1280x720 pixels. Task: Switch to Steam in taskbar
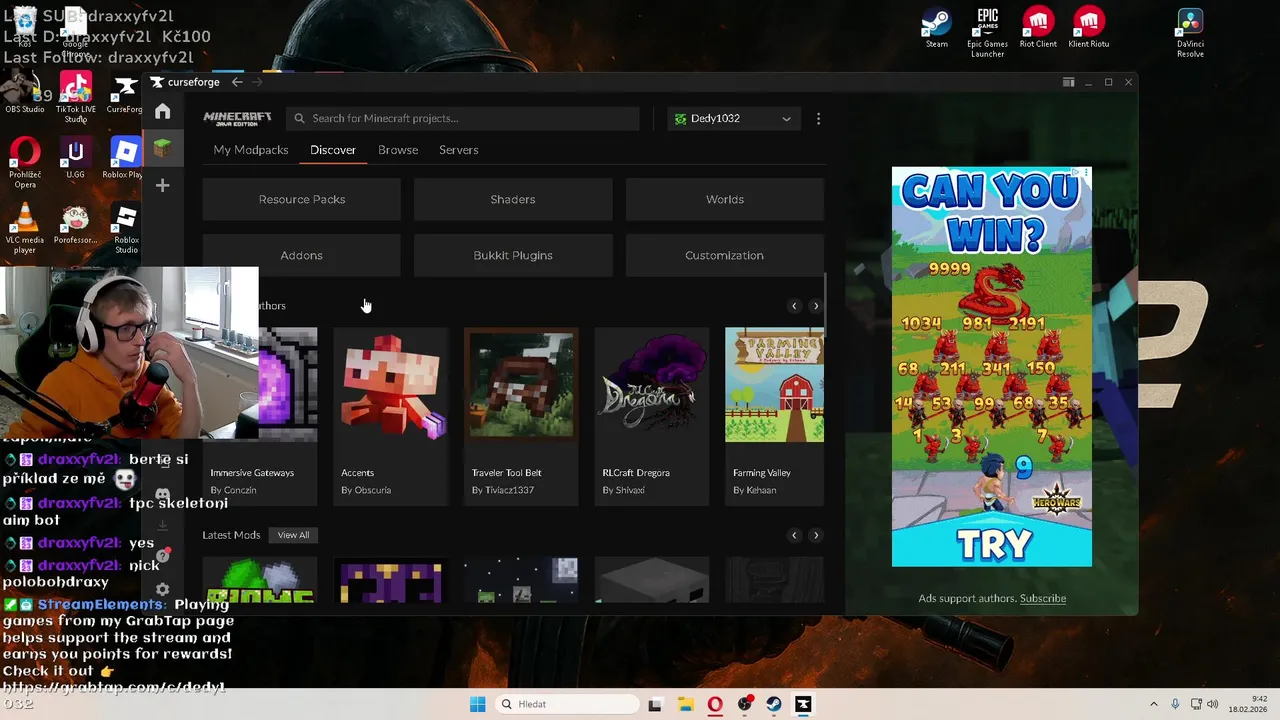coord(774,704)
